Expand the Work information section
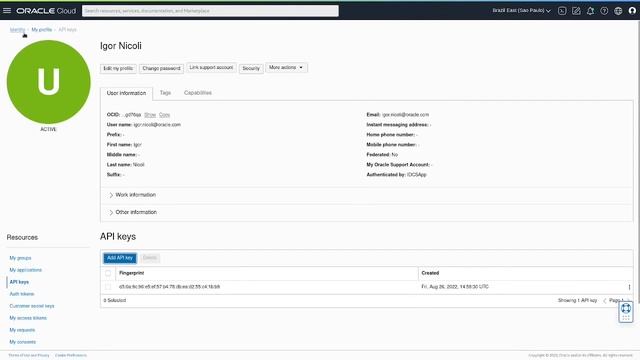 pyautogui.click(x=133, y=195)
